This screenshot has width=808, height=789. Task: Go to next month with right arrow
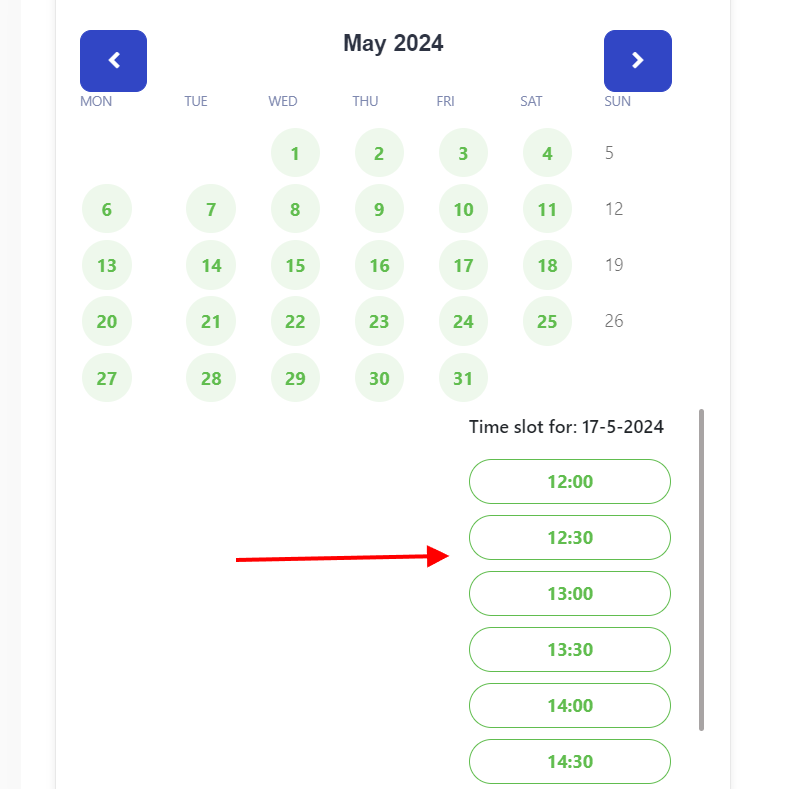point(637,61)
